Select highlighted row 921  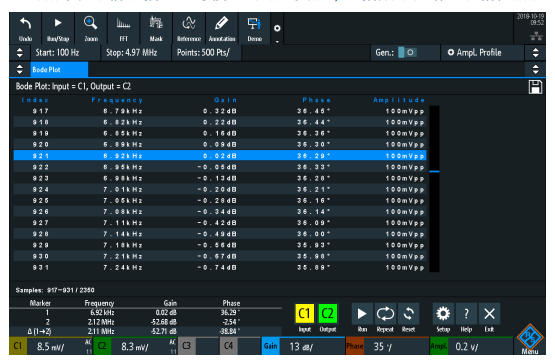point(220,156)
